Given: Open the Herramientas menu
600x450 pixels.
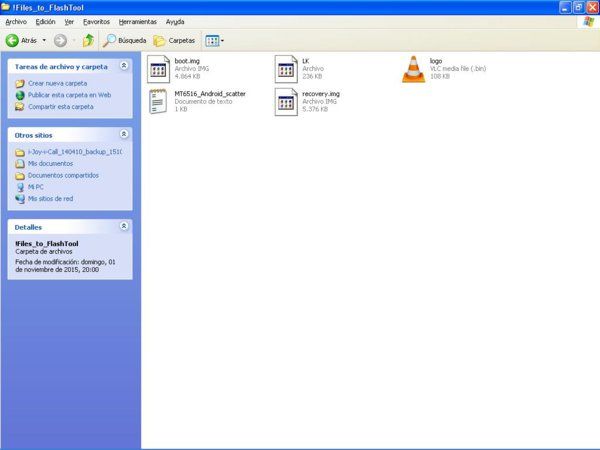Looking at the screenshot, I should pos(138,22).
